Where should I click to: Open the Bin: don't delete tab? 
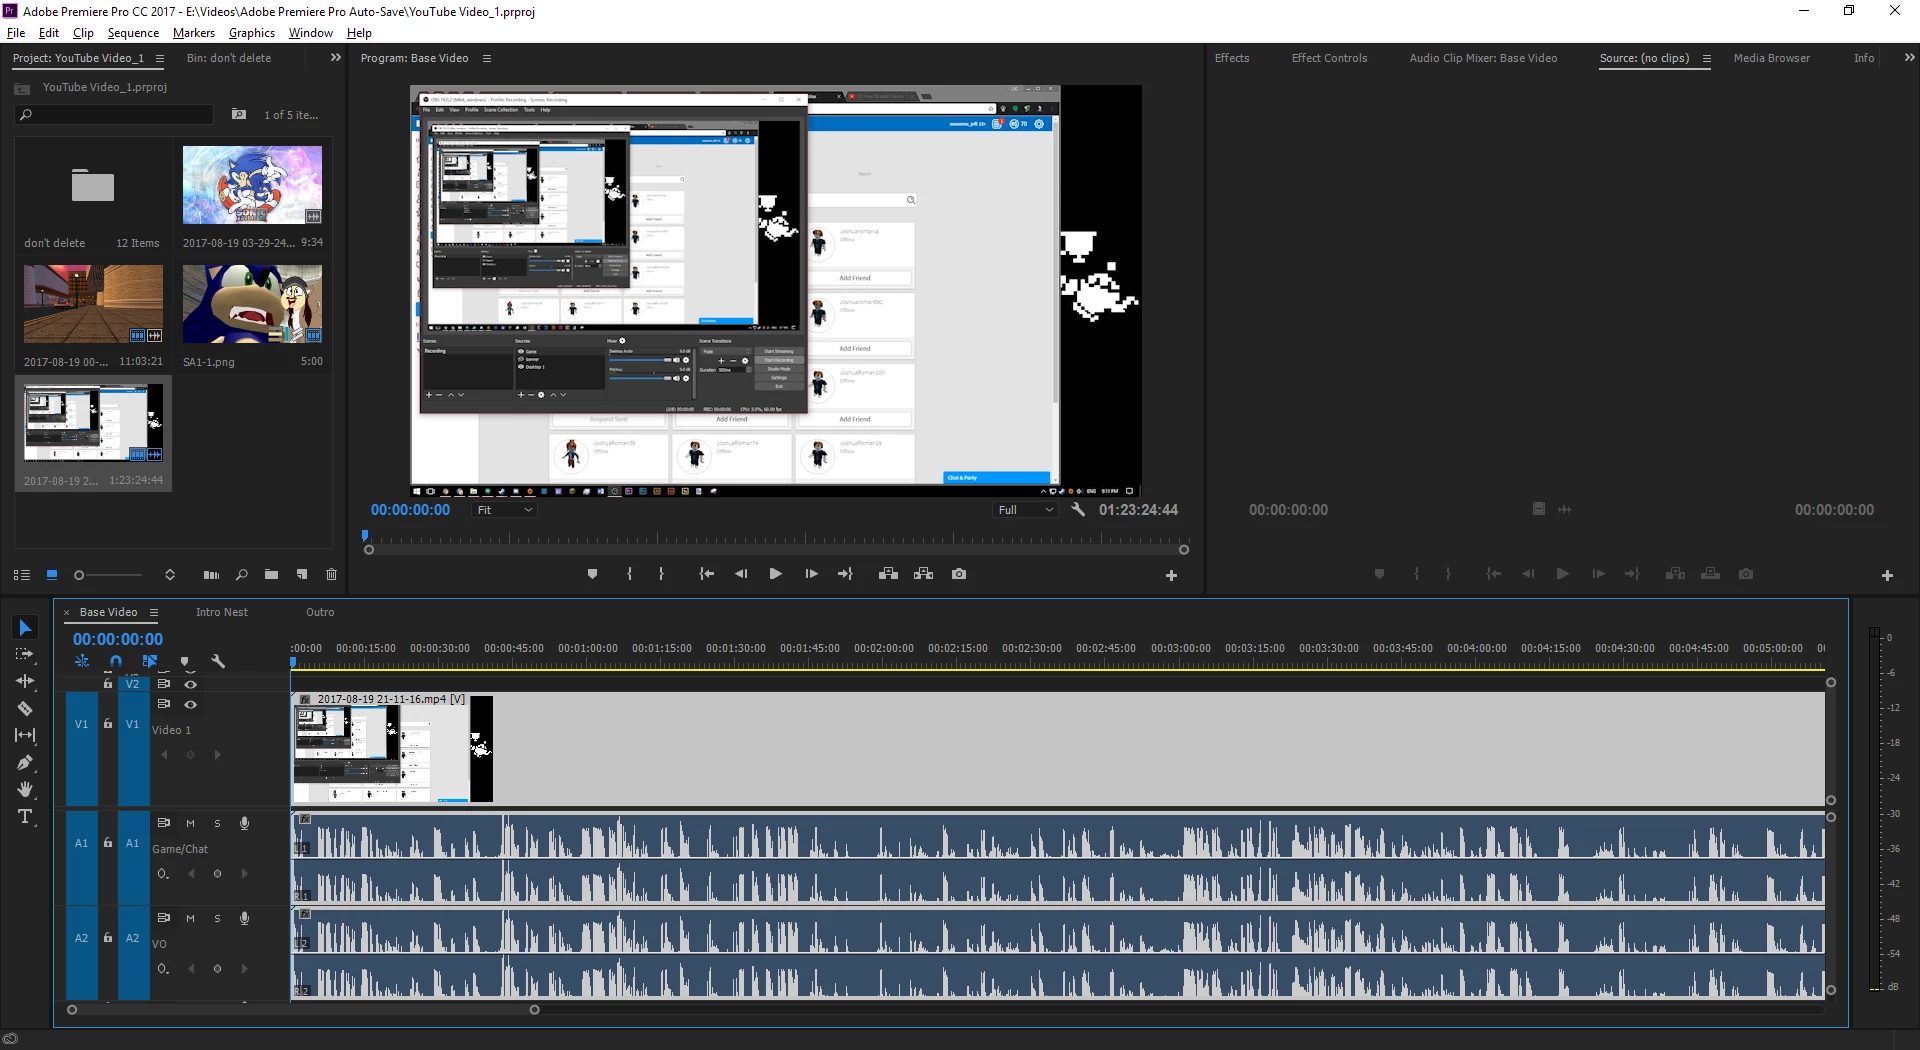[229, 58]
